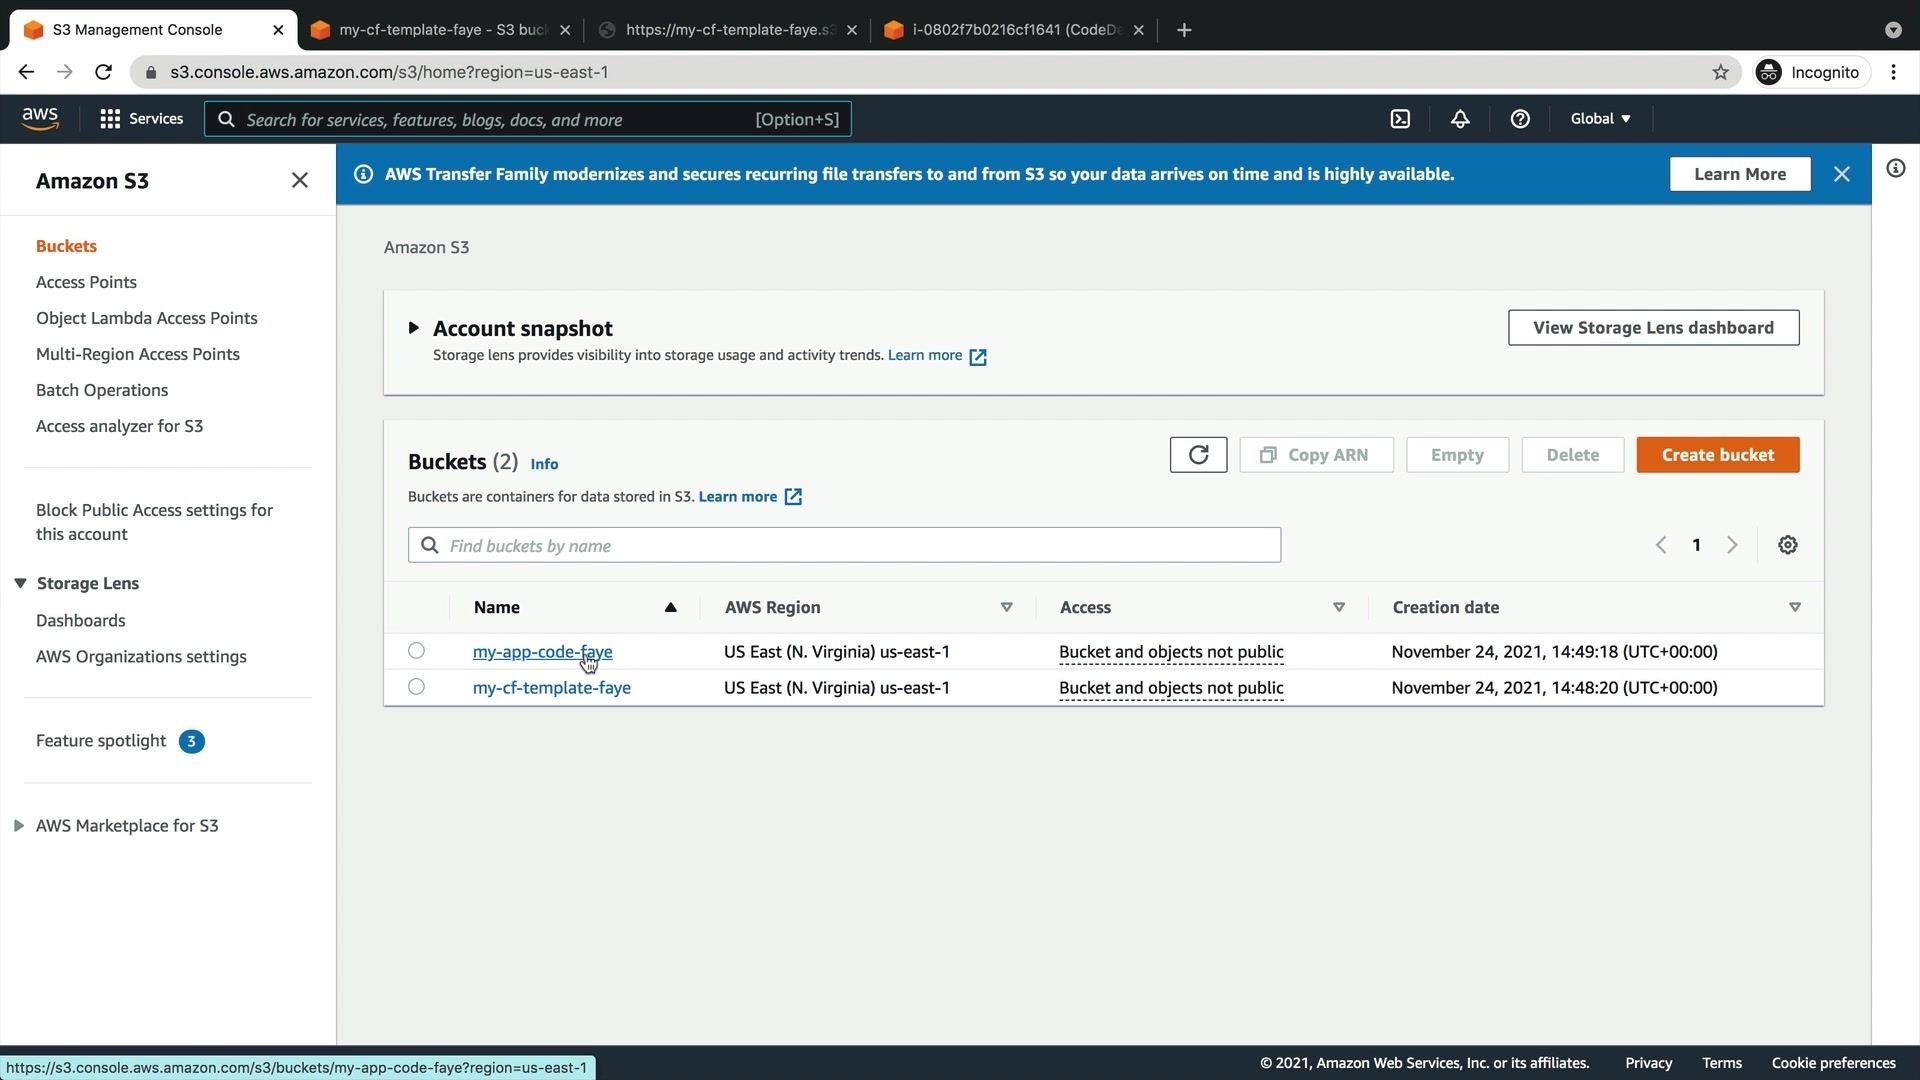Collapse the Storage Lens section
Image resolution: width=1920 pixels, height=1080 pixels.
coord(20,583)
